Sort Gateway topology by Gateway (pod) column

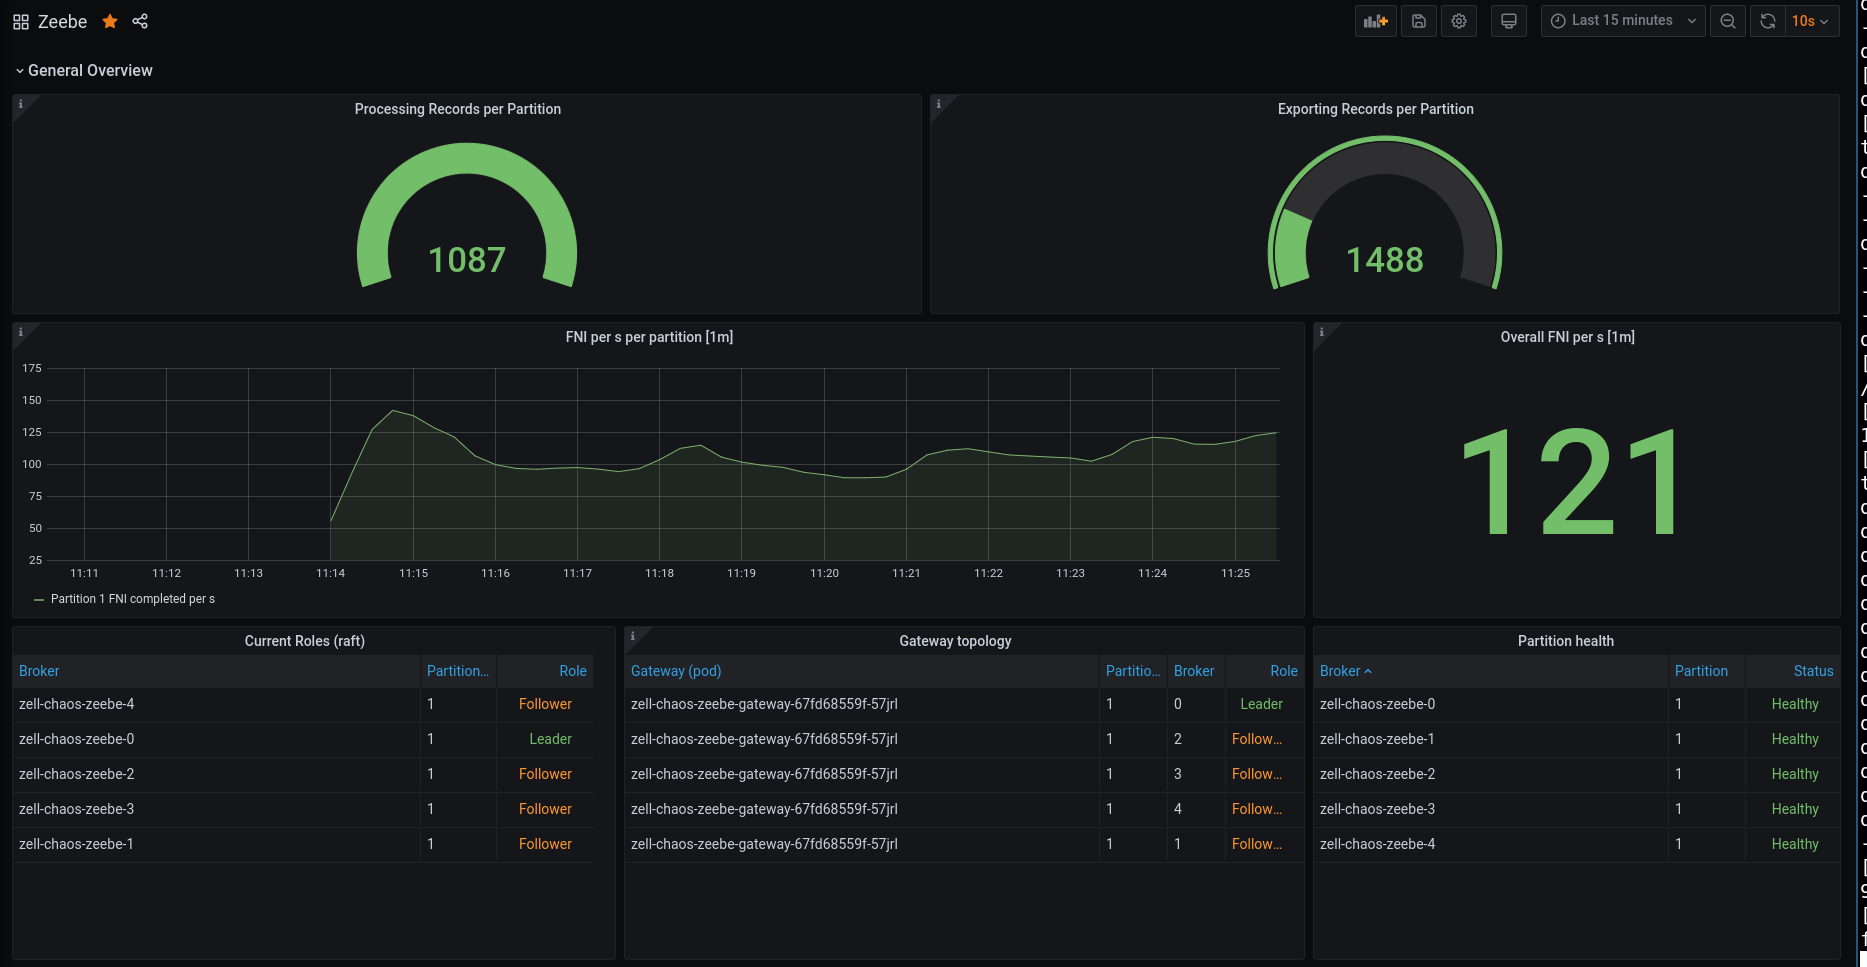coord(676,671)
